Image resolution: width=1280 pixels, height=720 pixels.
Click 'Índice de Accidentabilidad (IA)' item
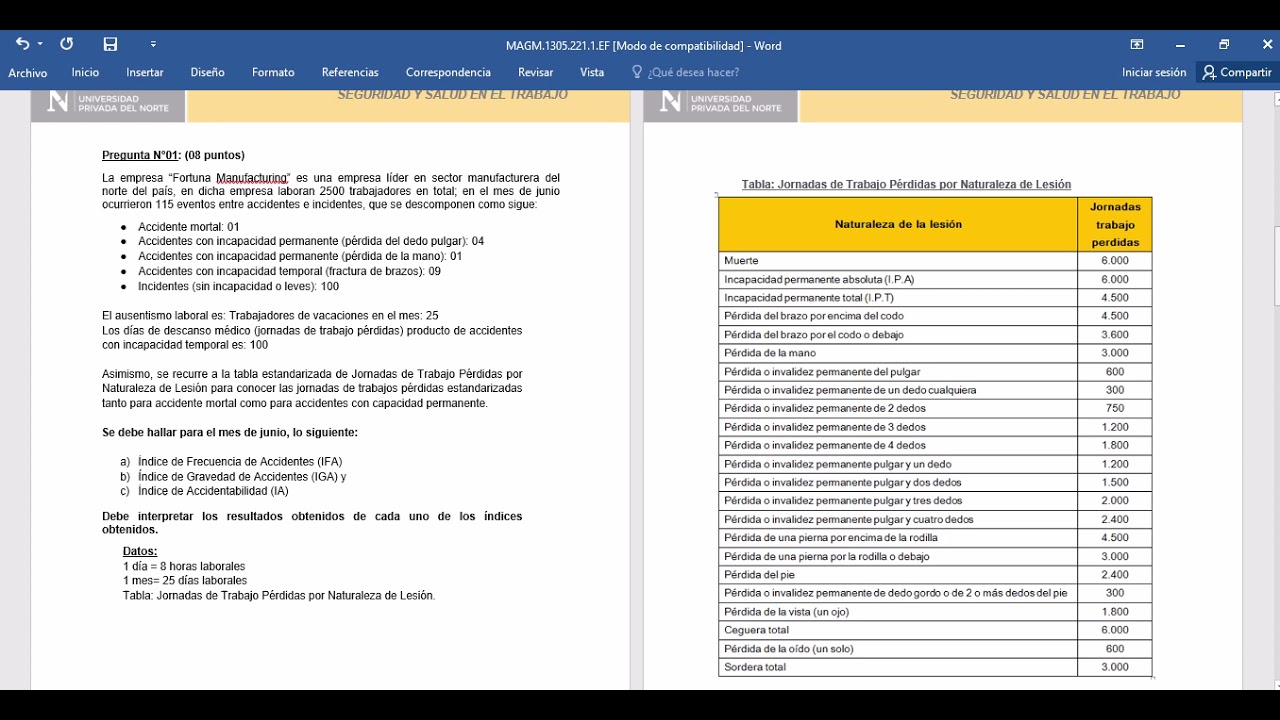[213, 491]
